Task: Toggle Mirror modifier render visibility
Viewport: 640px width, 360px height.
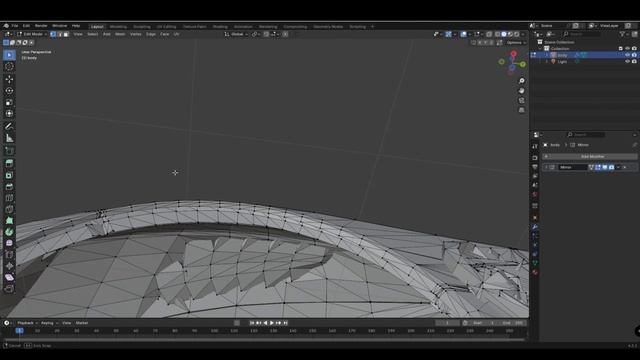Action: pyautogui.click(x=611, y=167)
